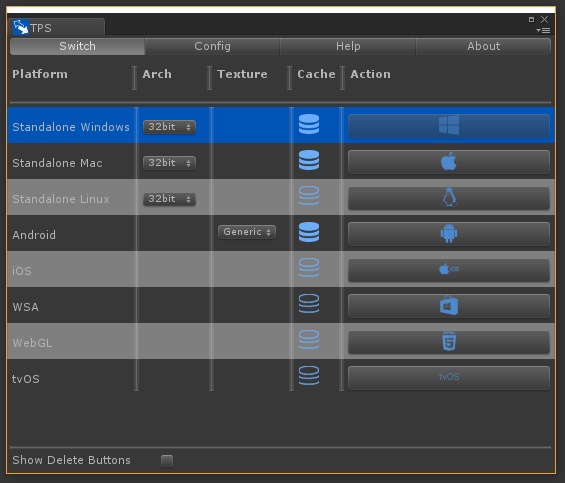
Task: Open Standalone Mac 32bit architecture dropdown
Action: pos(169,163)
